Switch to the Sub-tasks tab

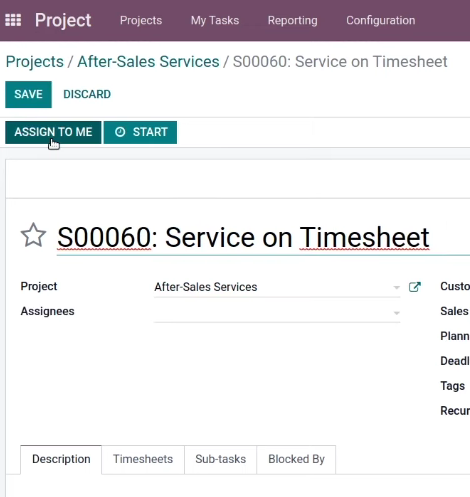pyautogui.click(x=221, y=459)
